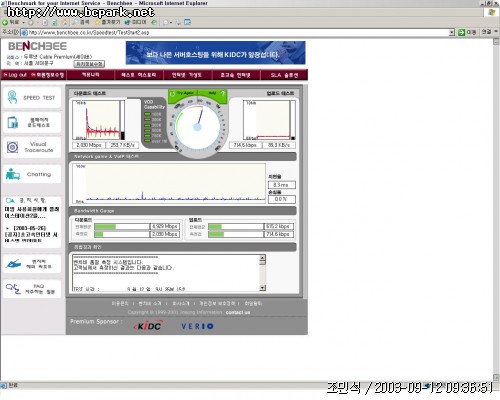Click the notice board header icon

[10, 200]
